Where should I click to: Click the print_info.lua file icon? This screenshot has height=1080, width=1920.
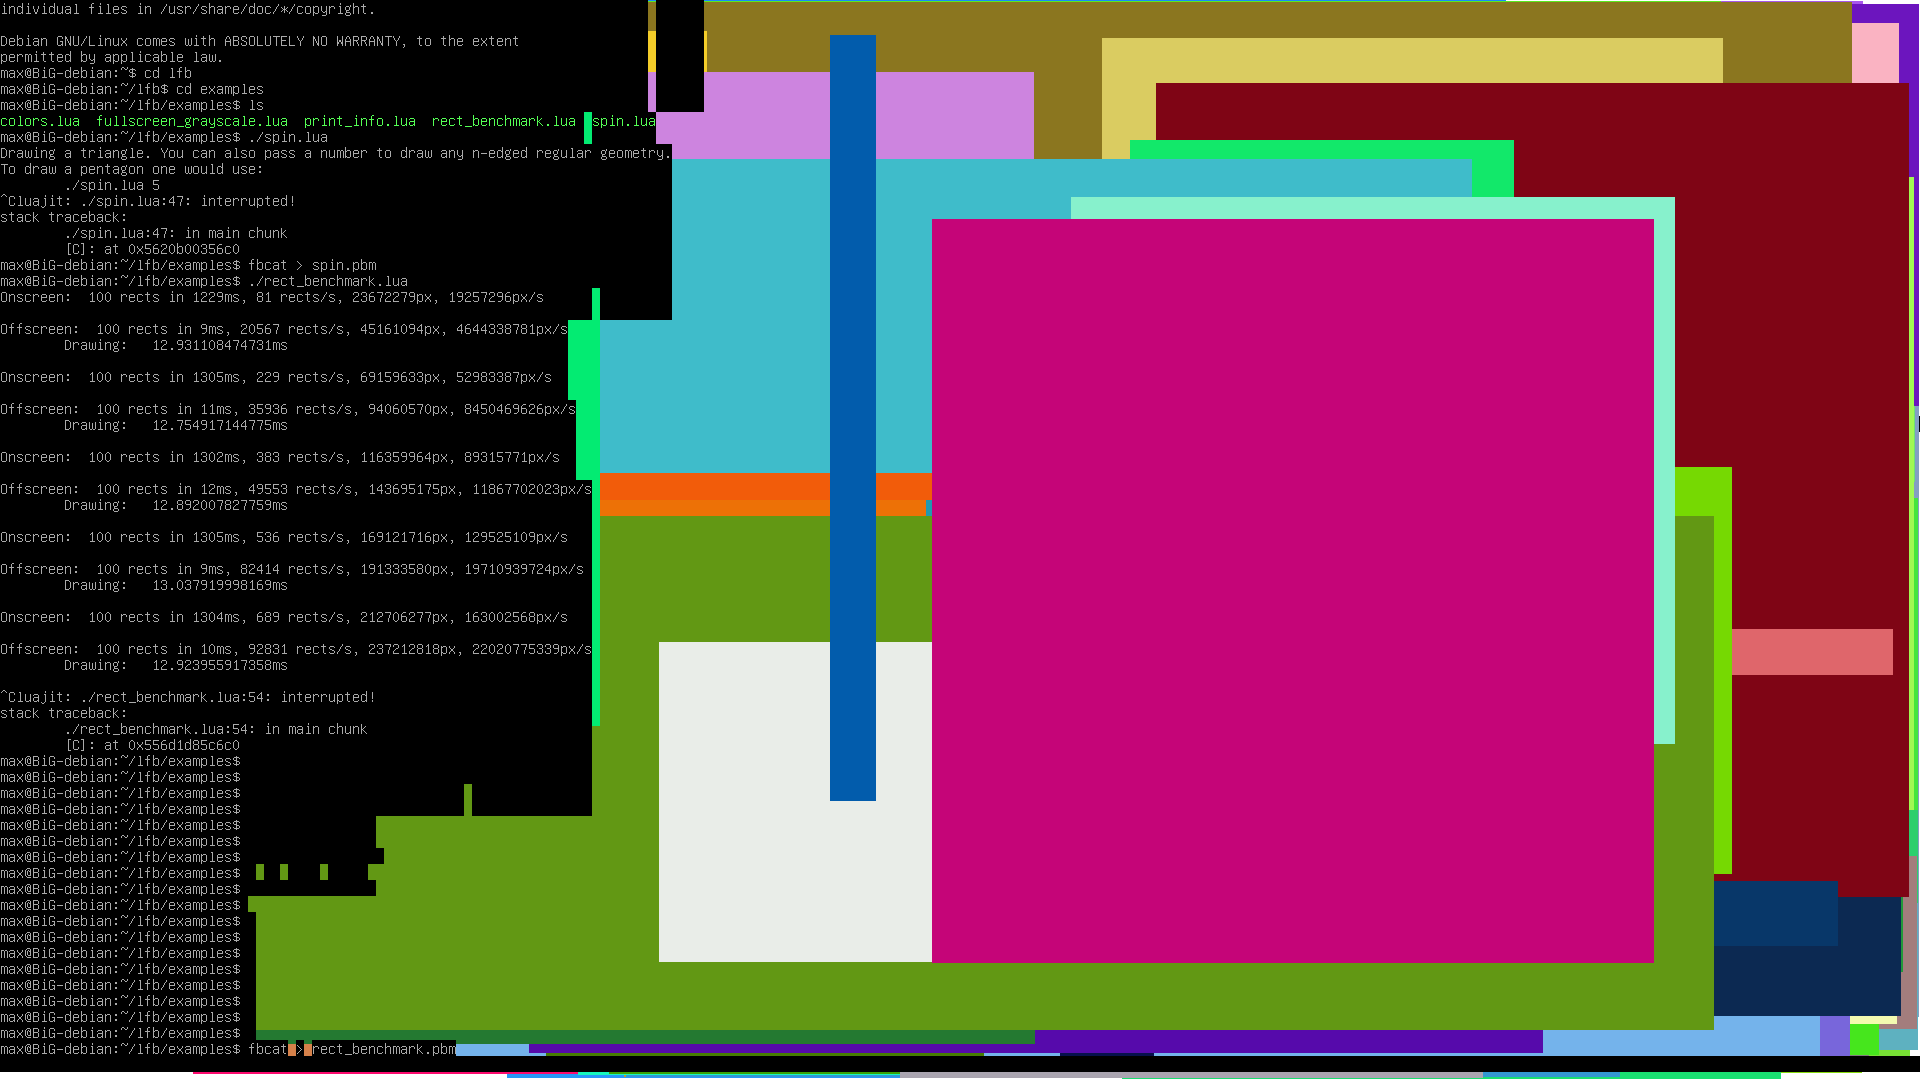[359, 121]
